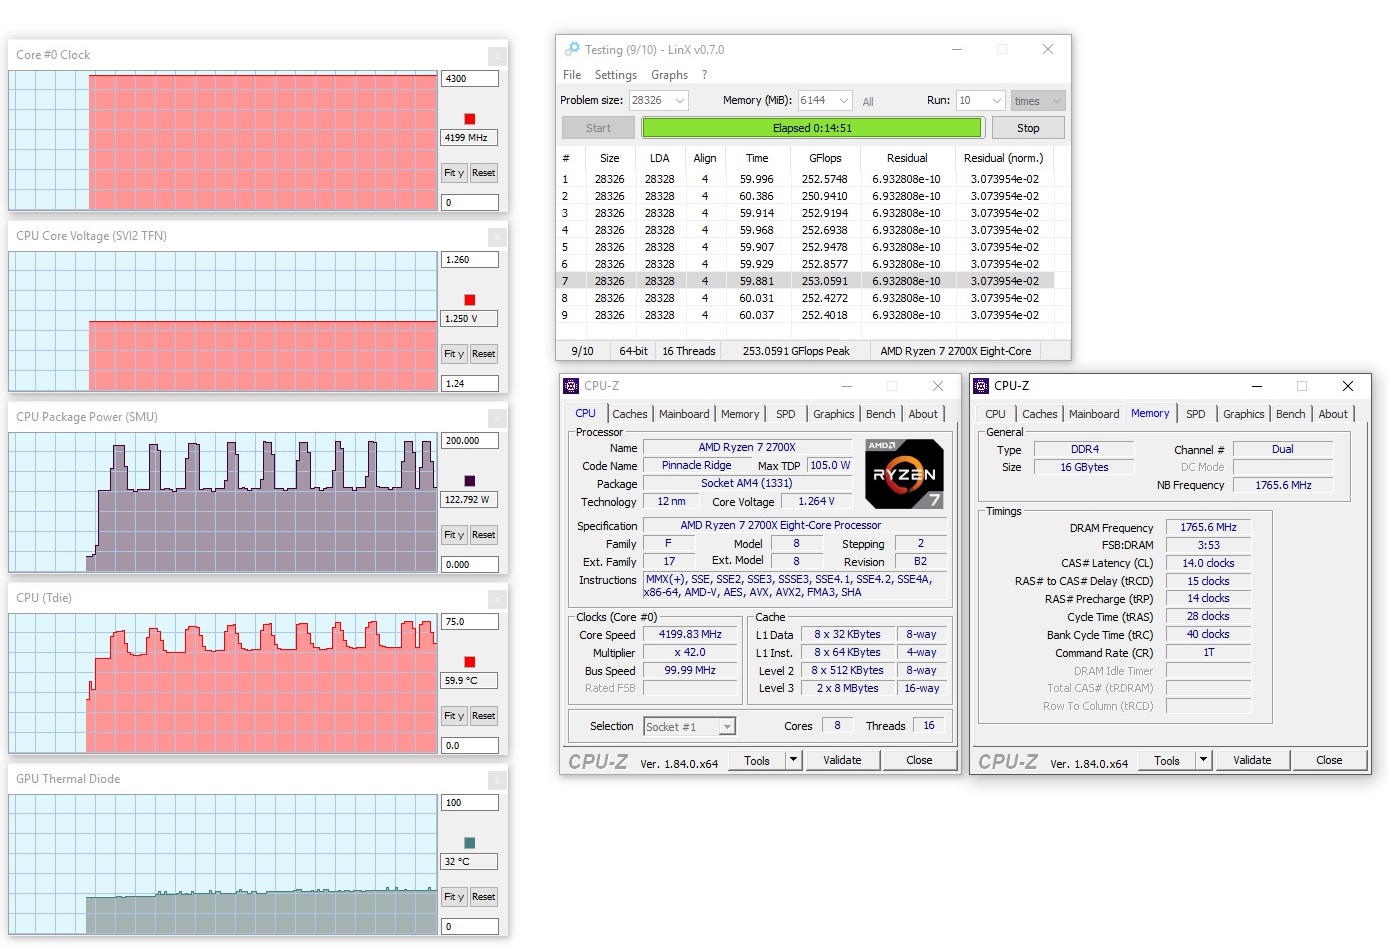Open the Problem size dropdown in LinX

click(x=680, y=101)
